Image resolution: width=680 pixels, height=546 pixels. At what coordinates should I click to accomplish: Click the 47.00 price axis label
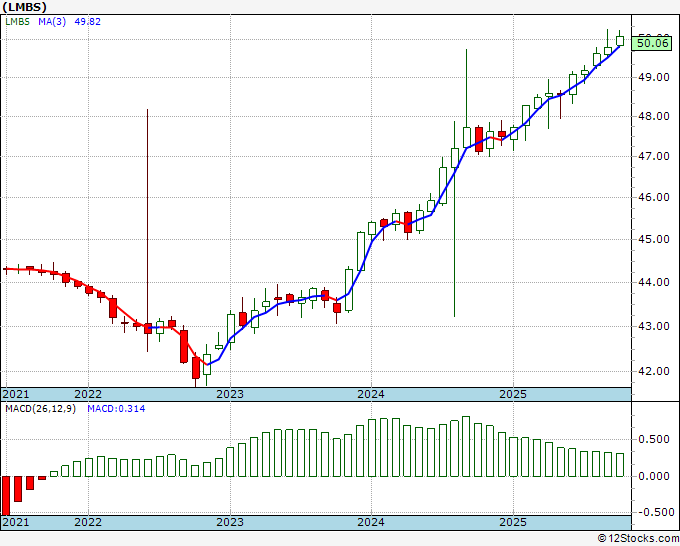pos(654,156)
